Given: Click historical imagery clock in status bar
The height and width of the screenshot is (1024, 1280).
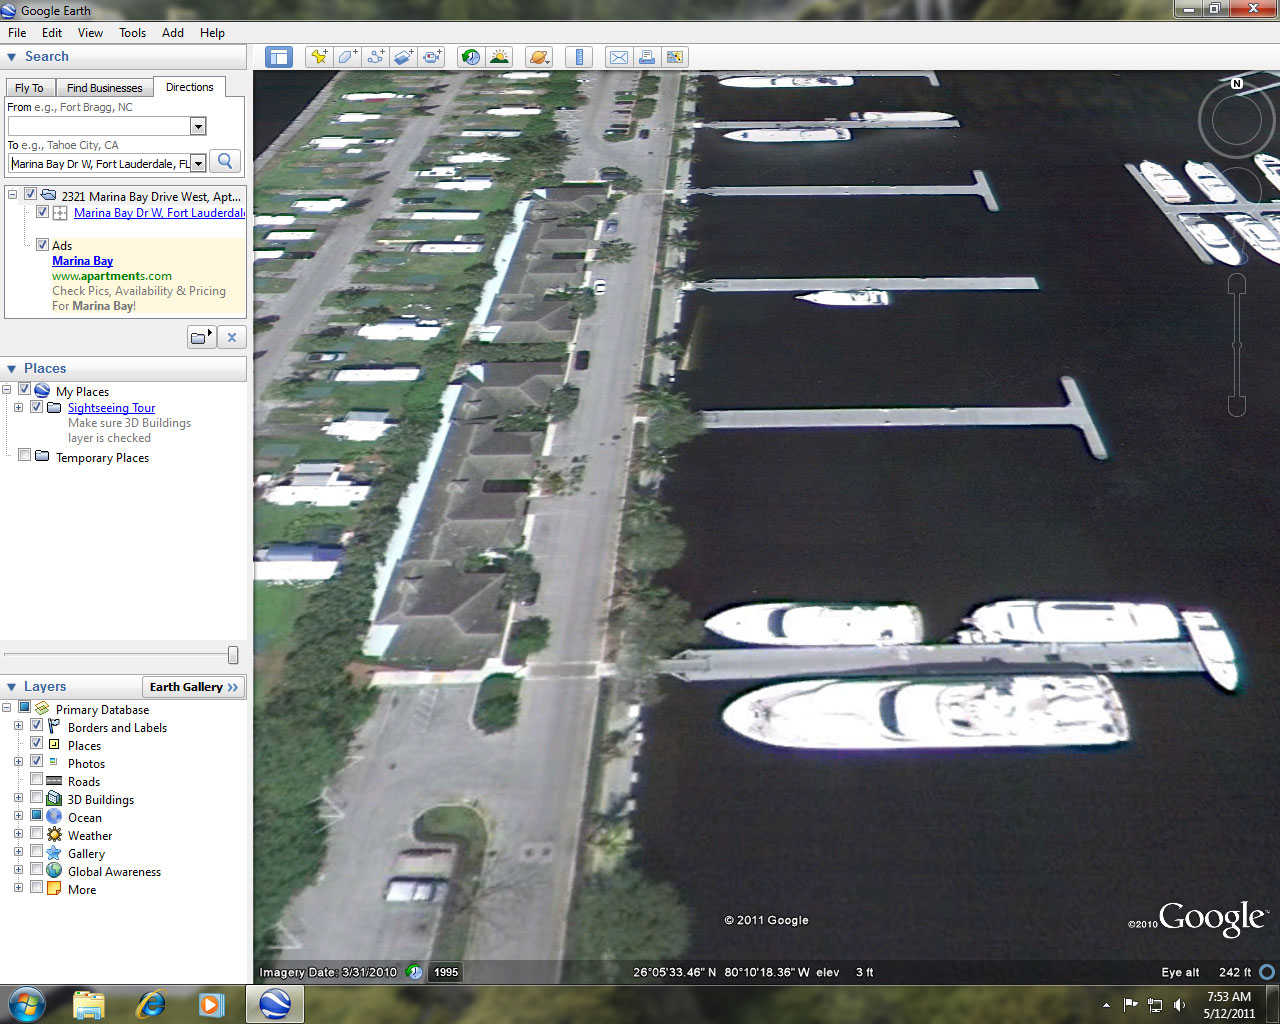Looking at the screenshot, I should (x=414, y=972).
